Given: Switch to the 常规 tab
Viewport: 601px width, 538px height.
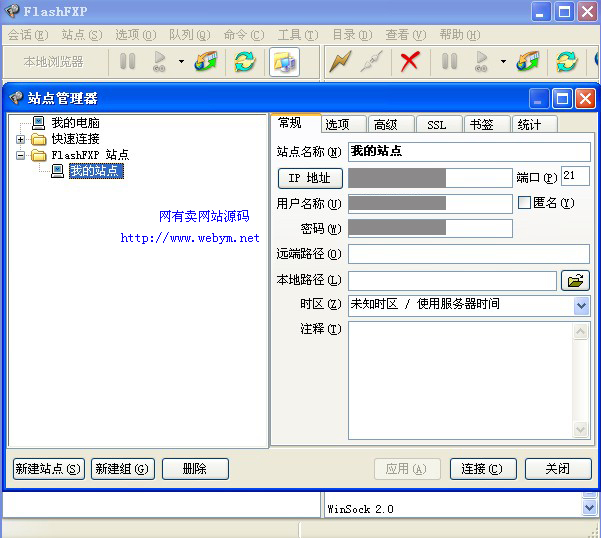Looking at the screenshot, I should coord(295,123).
